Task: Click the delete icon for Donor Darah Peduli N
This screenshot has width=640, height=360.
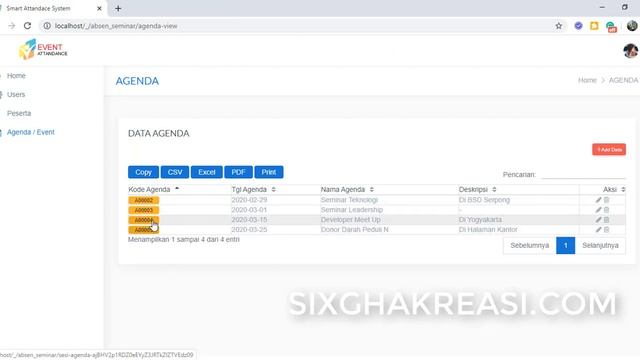Action: (x=607, y=230)
